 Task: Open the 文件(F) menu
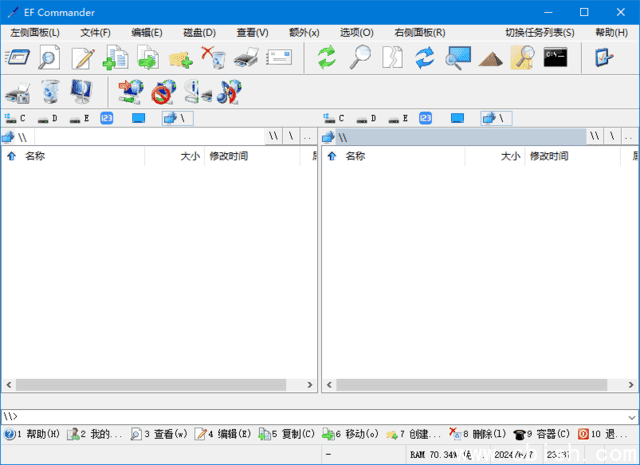click(95, 33)
